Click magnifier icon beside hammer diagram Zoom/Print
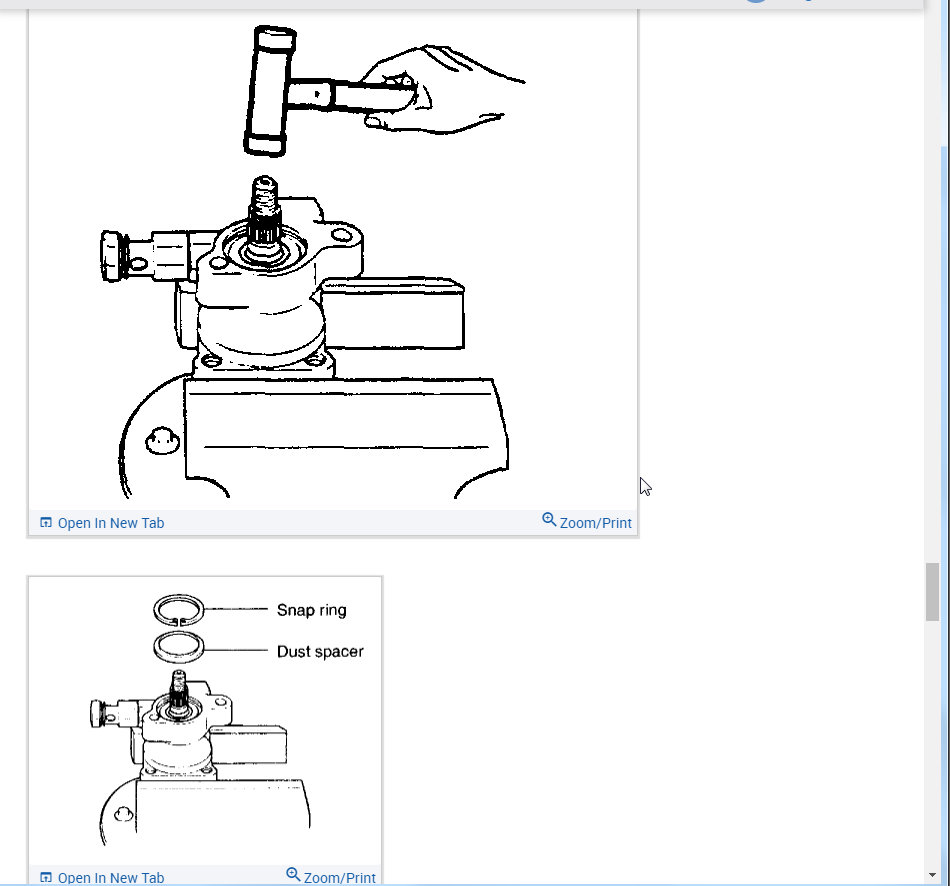This screenshot has height=886, width=950. pyautogui.click(x=549, y=520)
